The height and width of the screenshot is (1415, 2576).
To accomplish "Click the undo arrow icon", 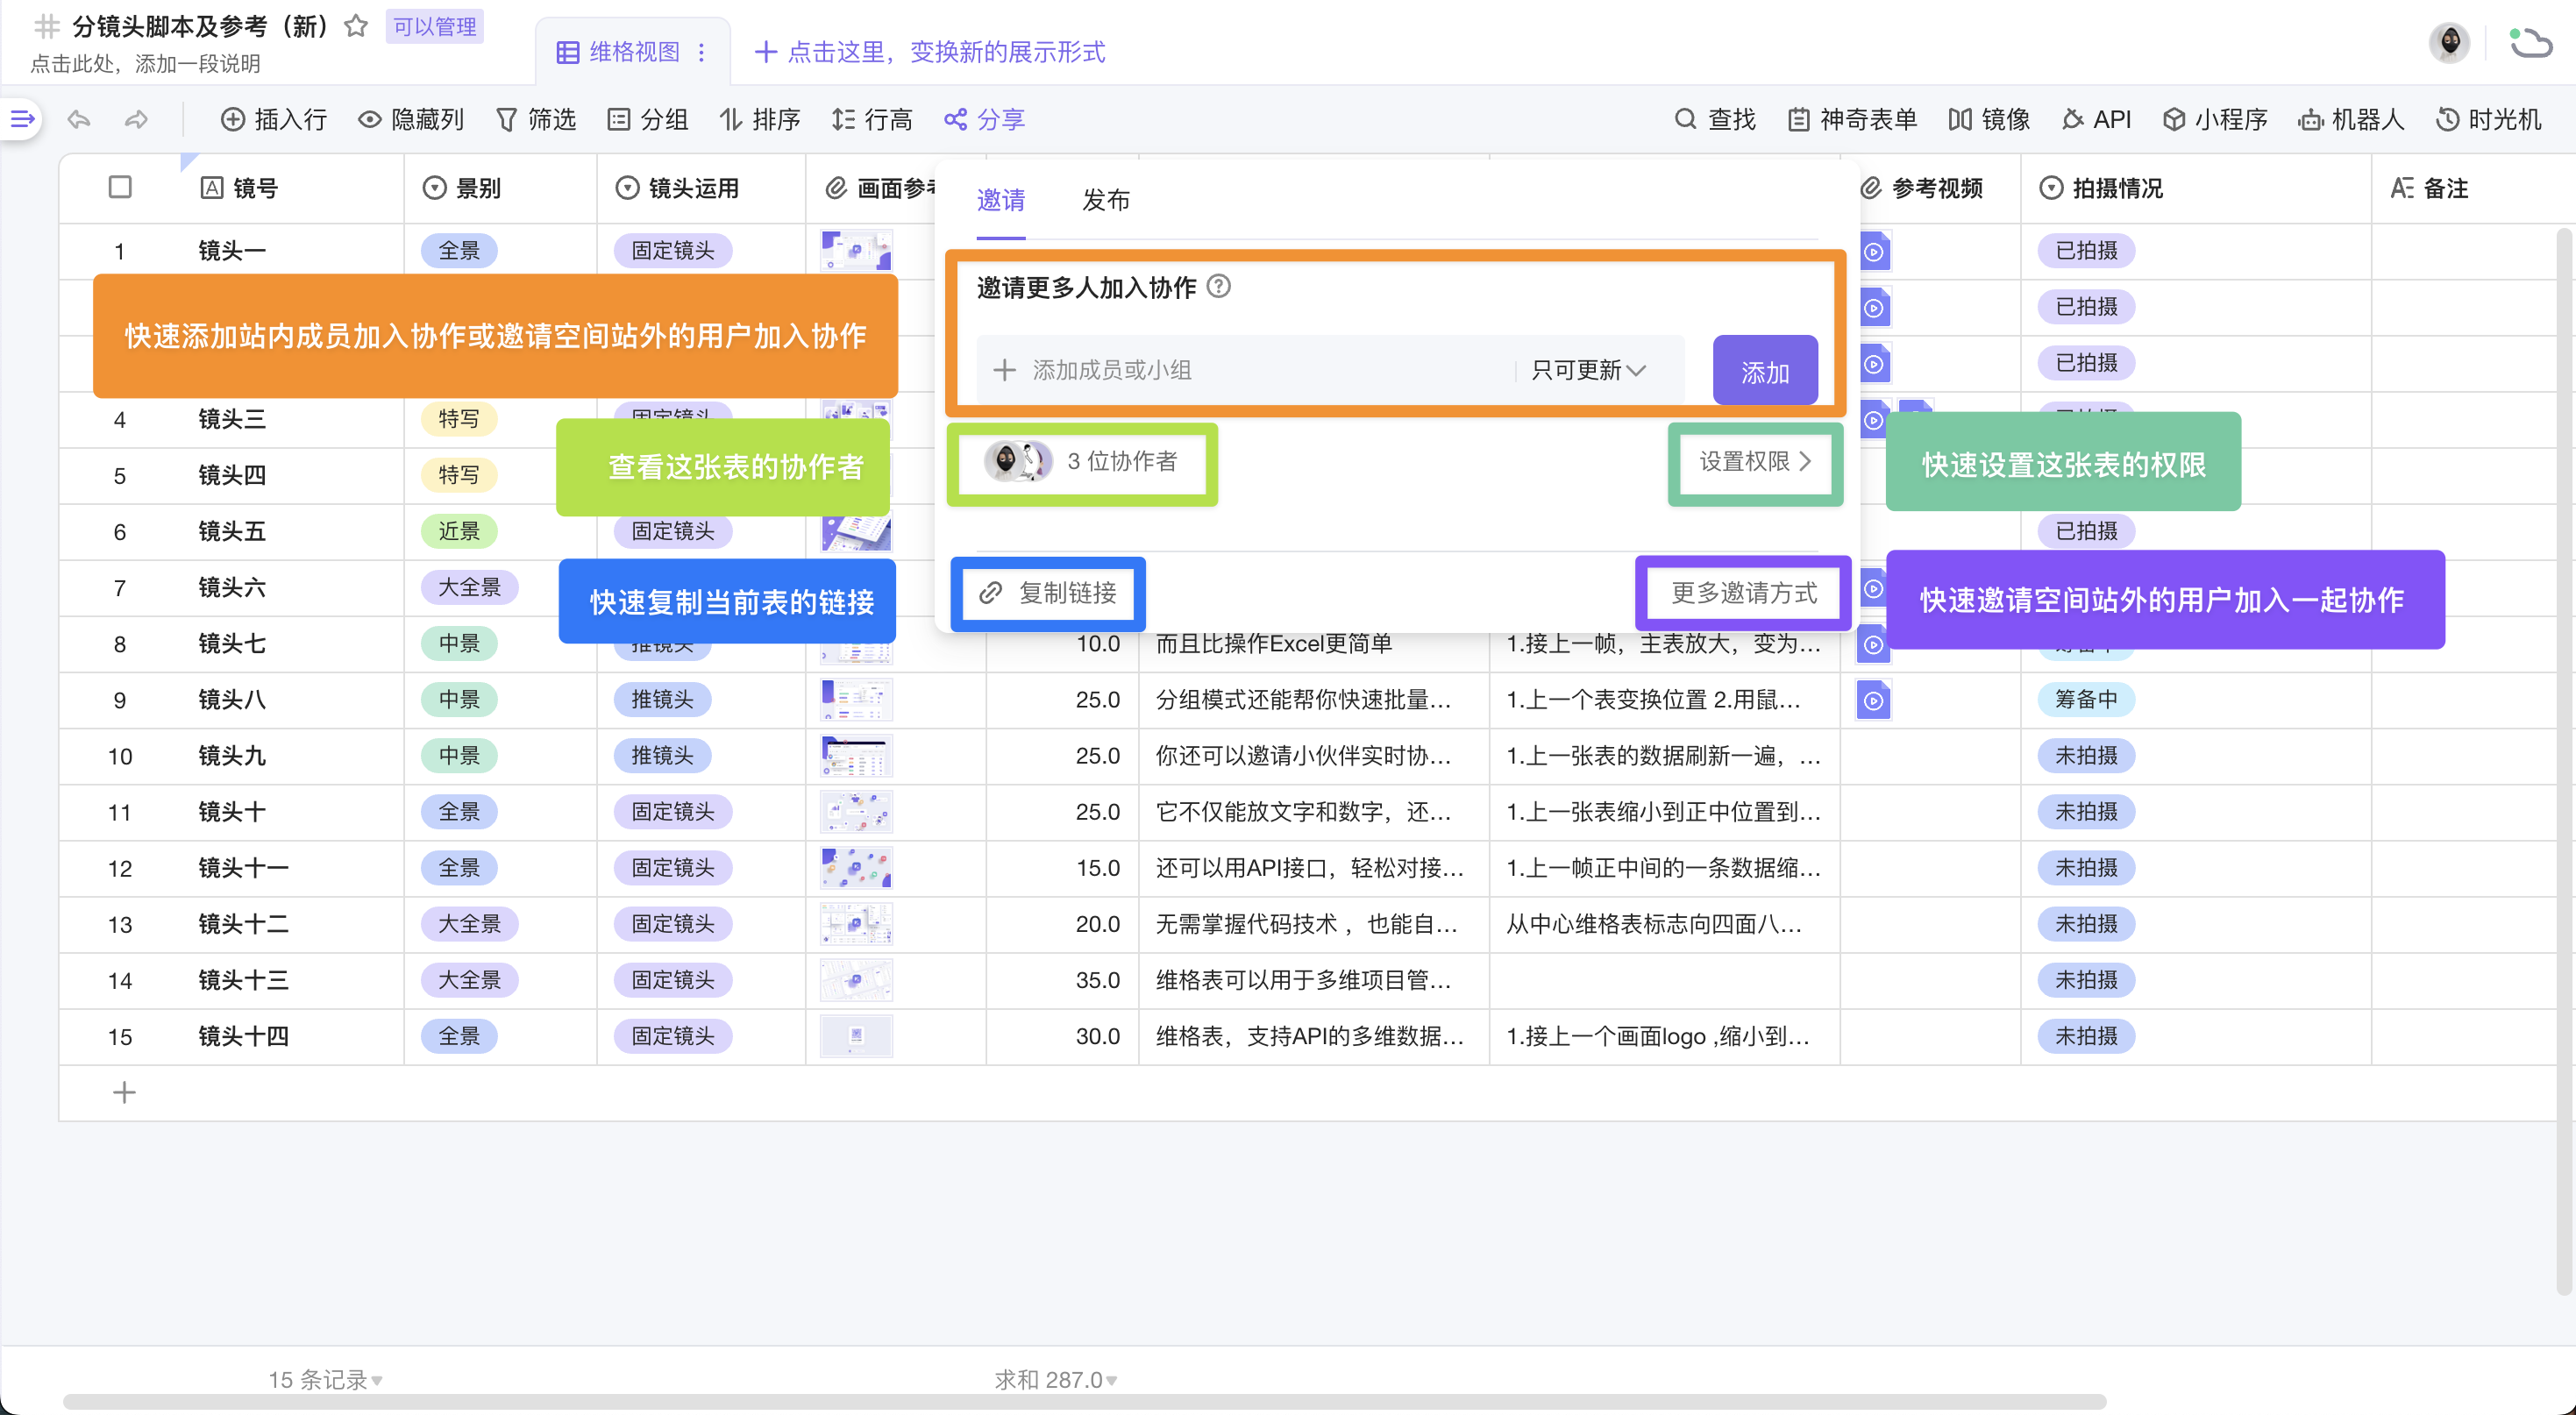I will pos(79,120).
